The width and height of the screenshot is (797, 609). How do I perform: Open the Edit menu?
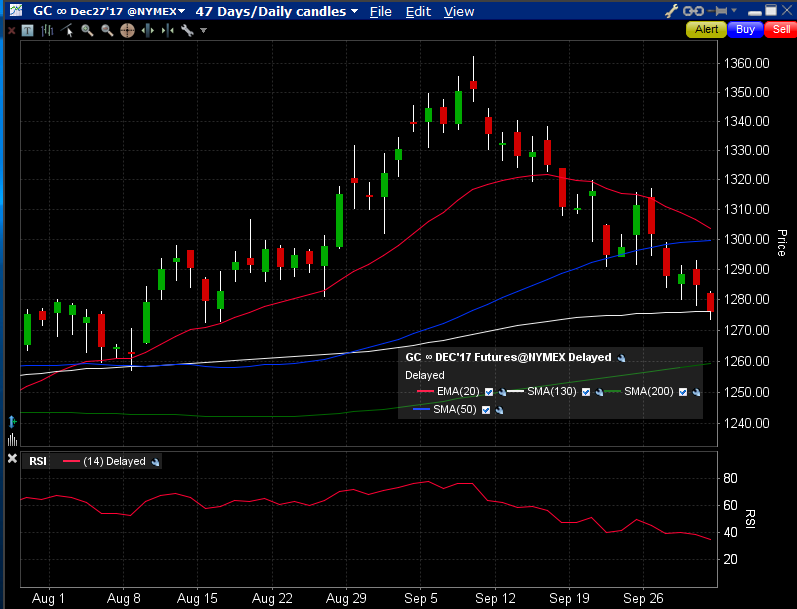click(418, 12)
